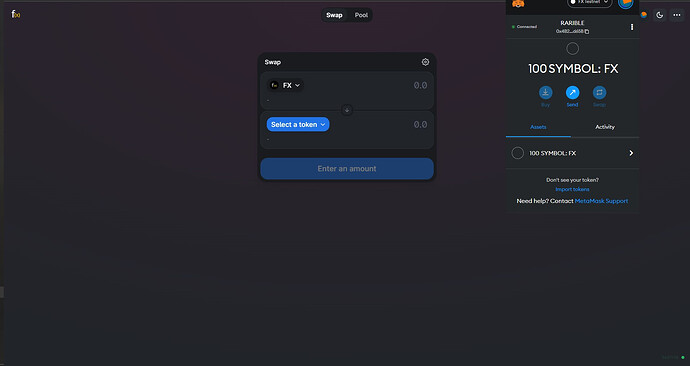Click the Send arrow icon
This screenshot has width=690, height=366.
pos(573,92)
